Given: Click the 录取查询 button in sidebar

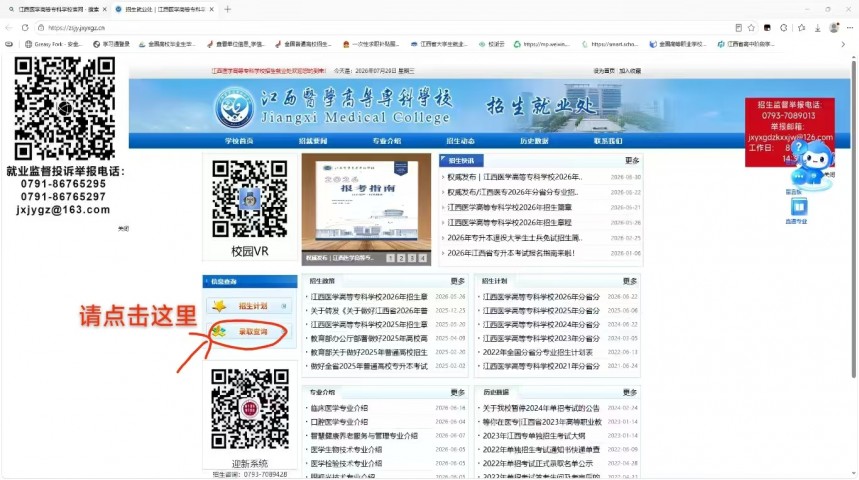Looking at the screenshot, I should click(249, 332).
